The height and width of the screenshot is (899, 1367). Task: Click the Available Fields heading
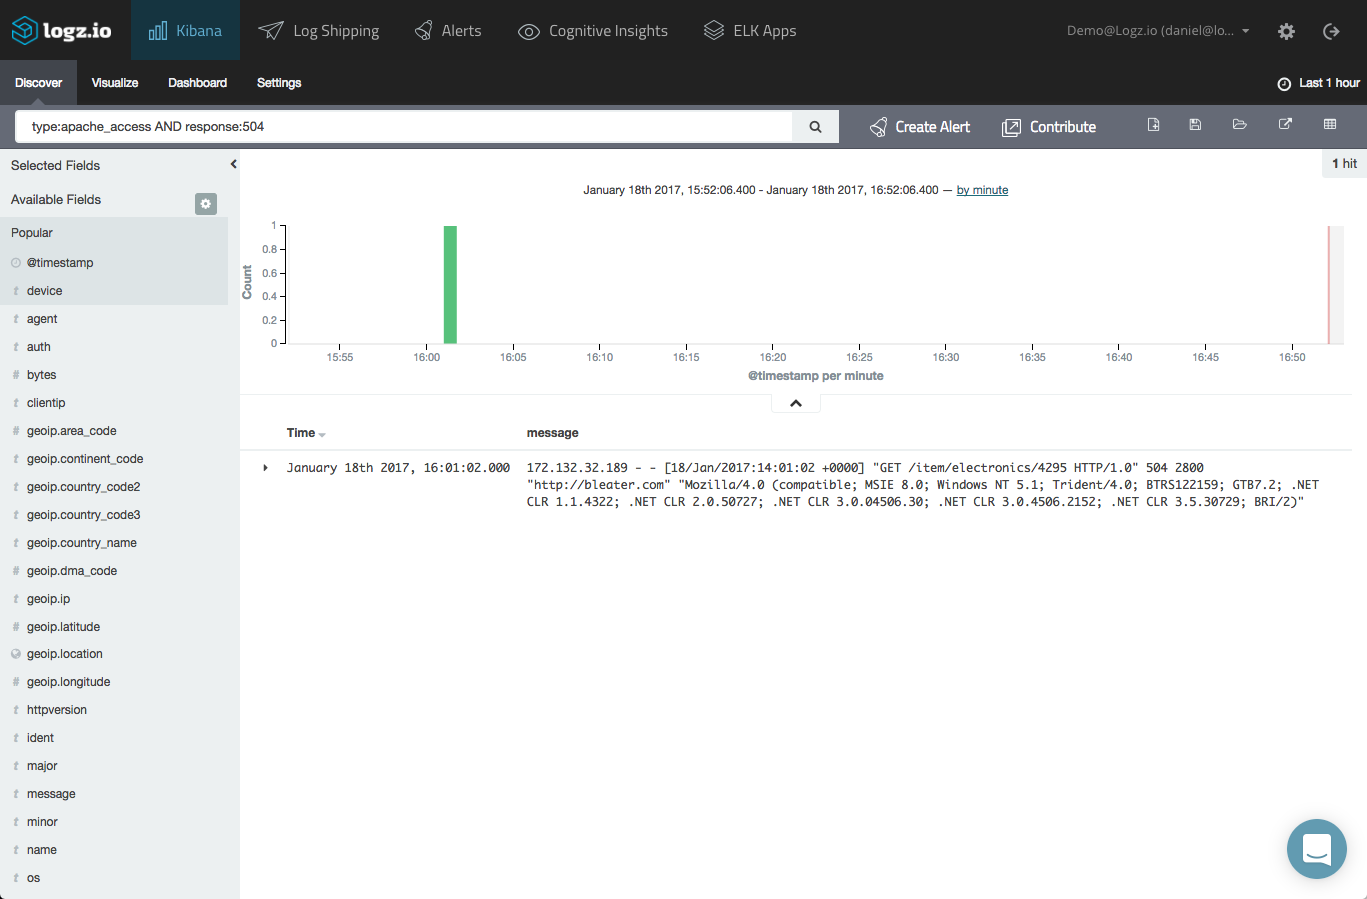(56, 200)
